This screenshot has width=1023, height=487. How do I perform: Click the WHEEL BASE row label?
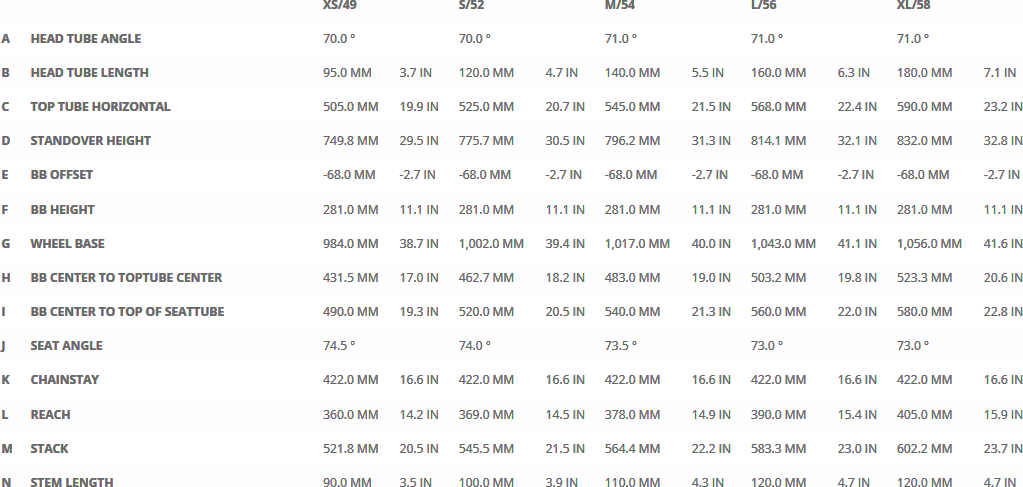click(x=67, y=244)
